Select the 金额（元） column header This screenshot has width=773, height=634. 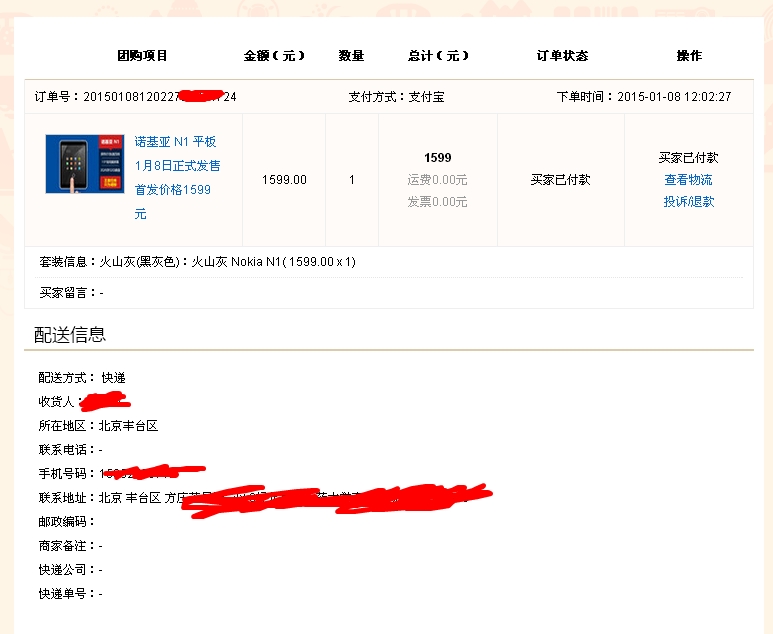click(x=274, y=56)
